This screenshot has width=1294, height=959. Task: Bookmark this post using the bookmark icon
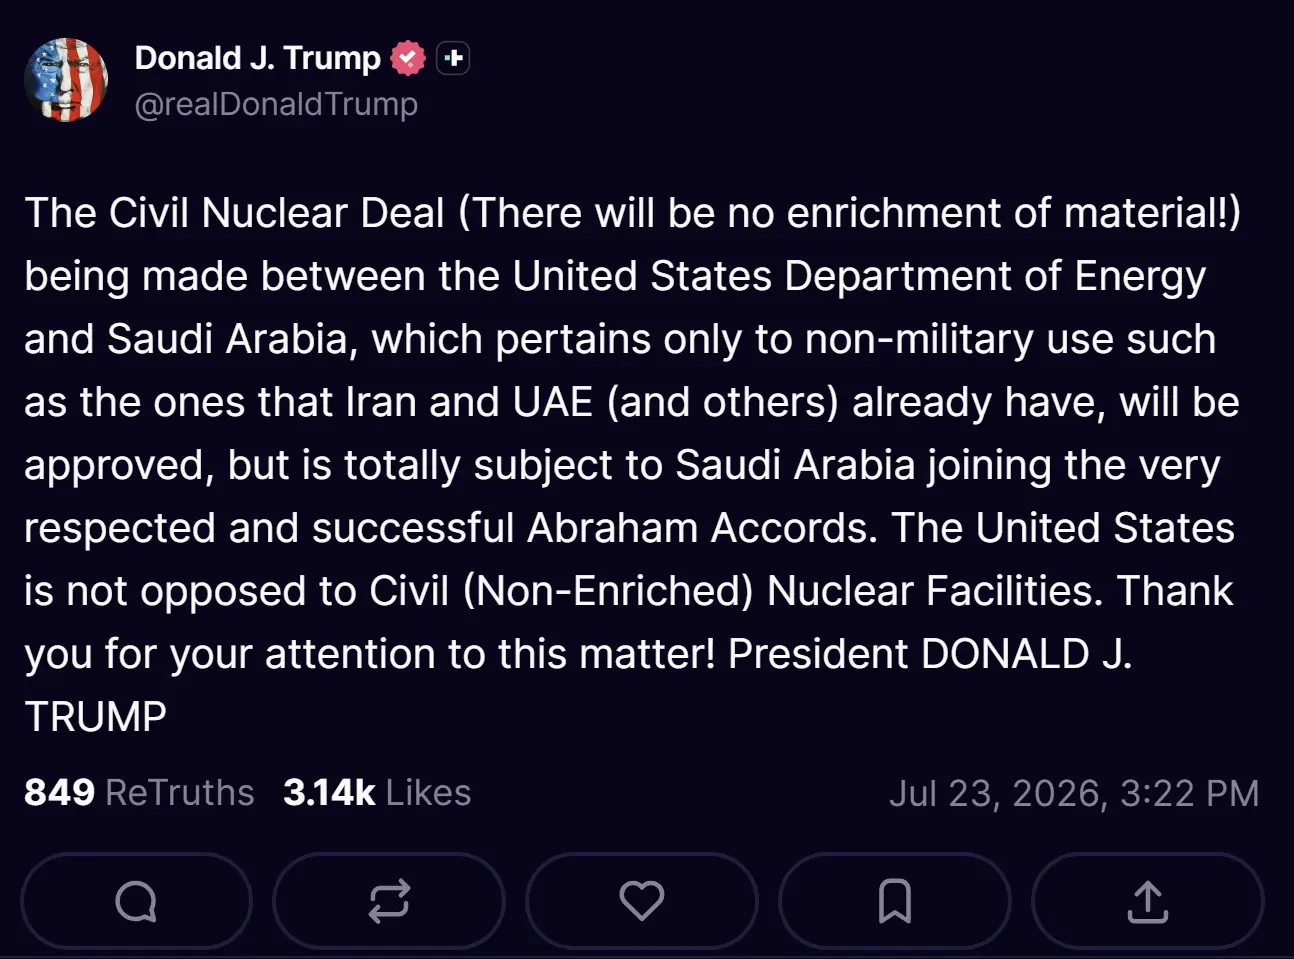pos(895,901)
